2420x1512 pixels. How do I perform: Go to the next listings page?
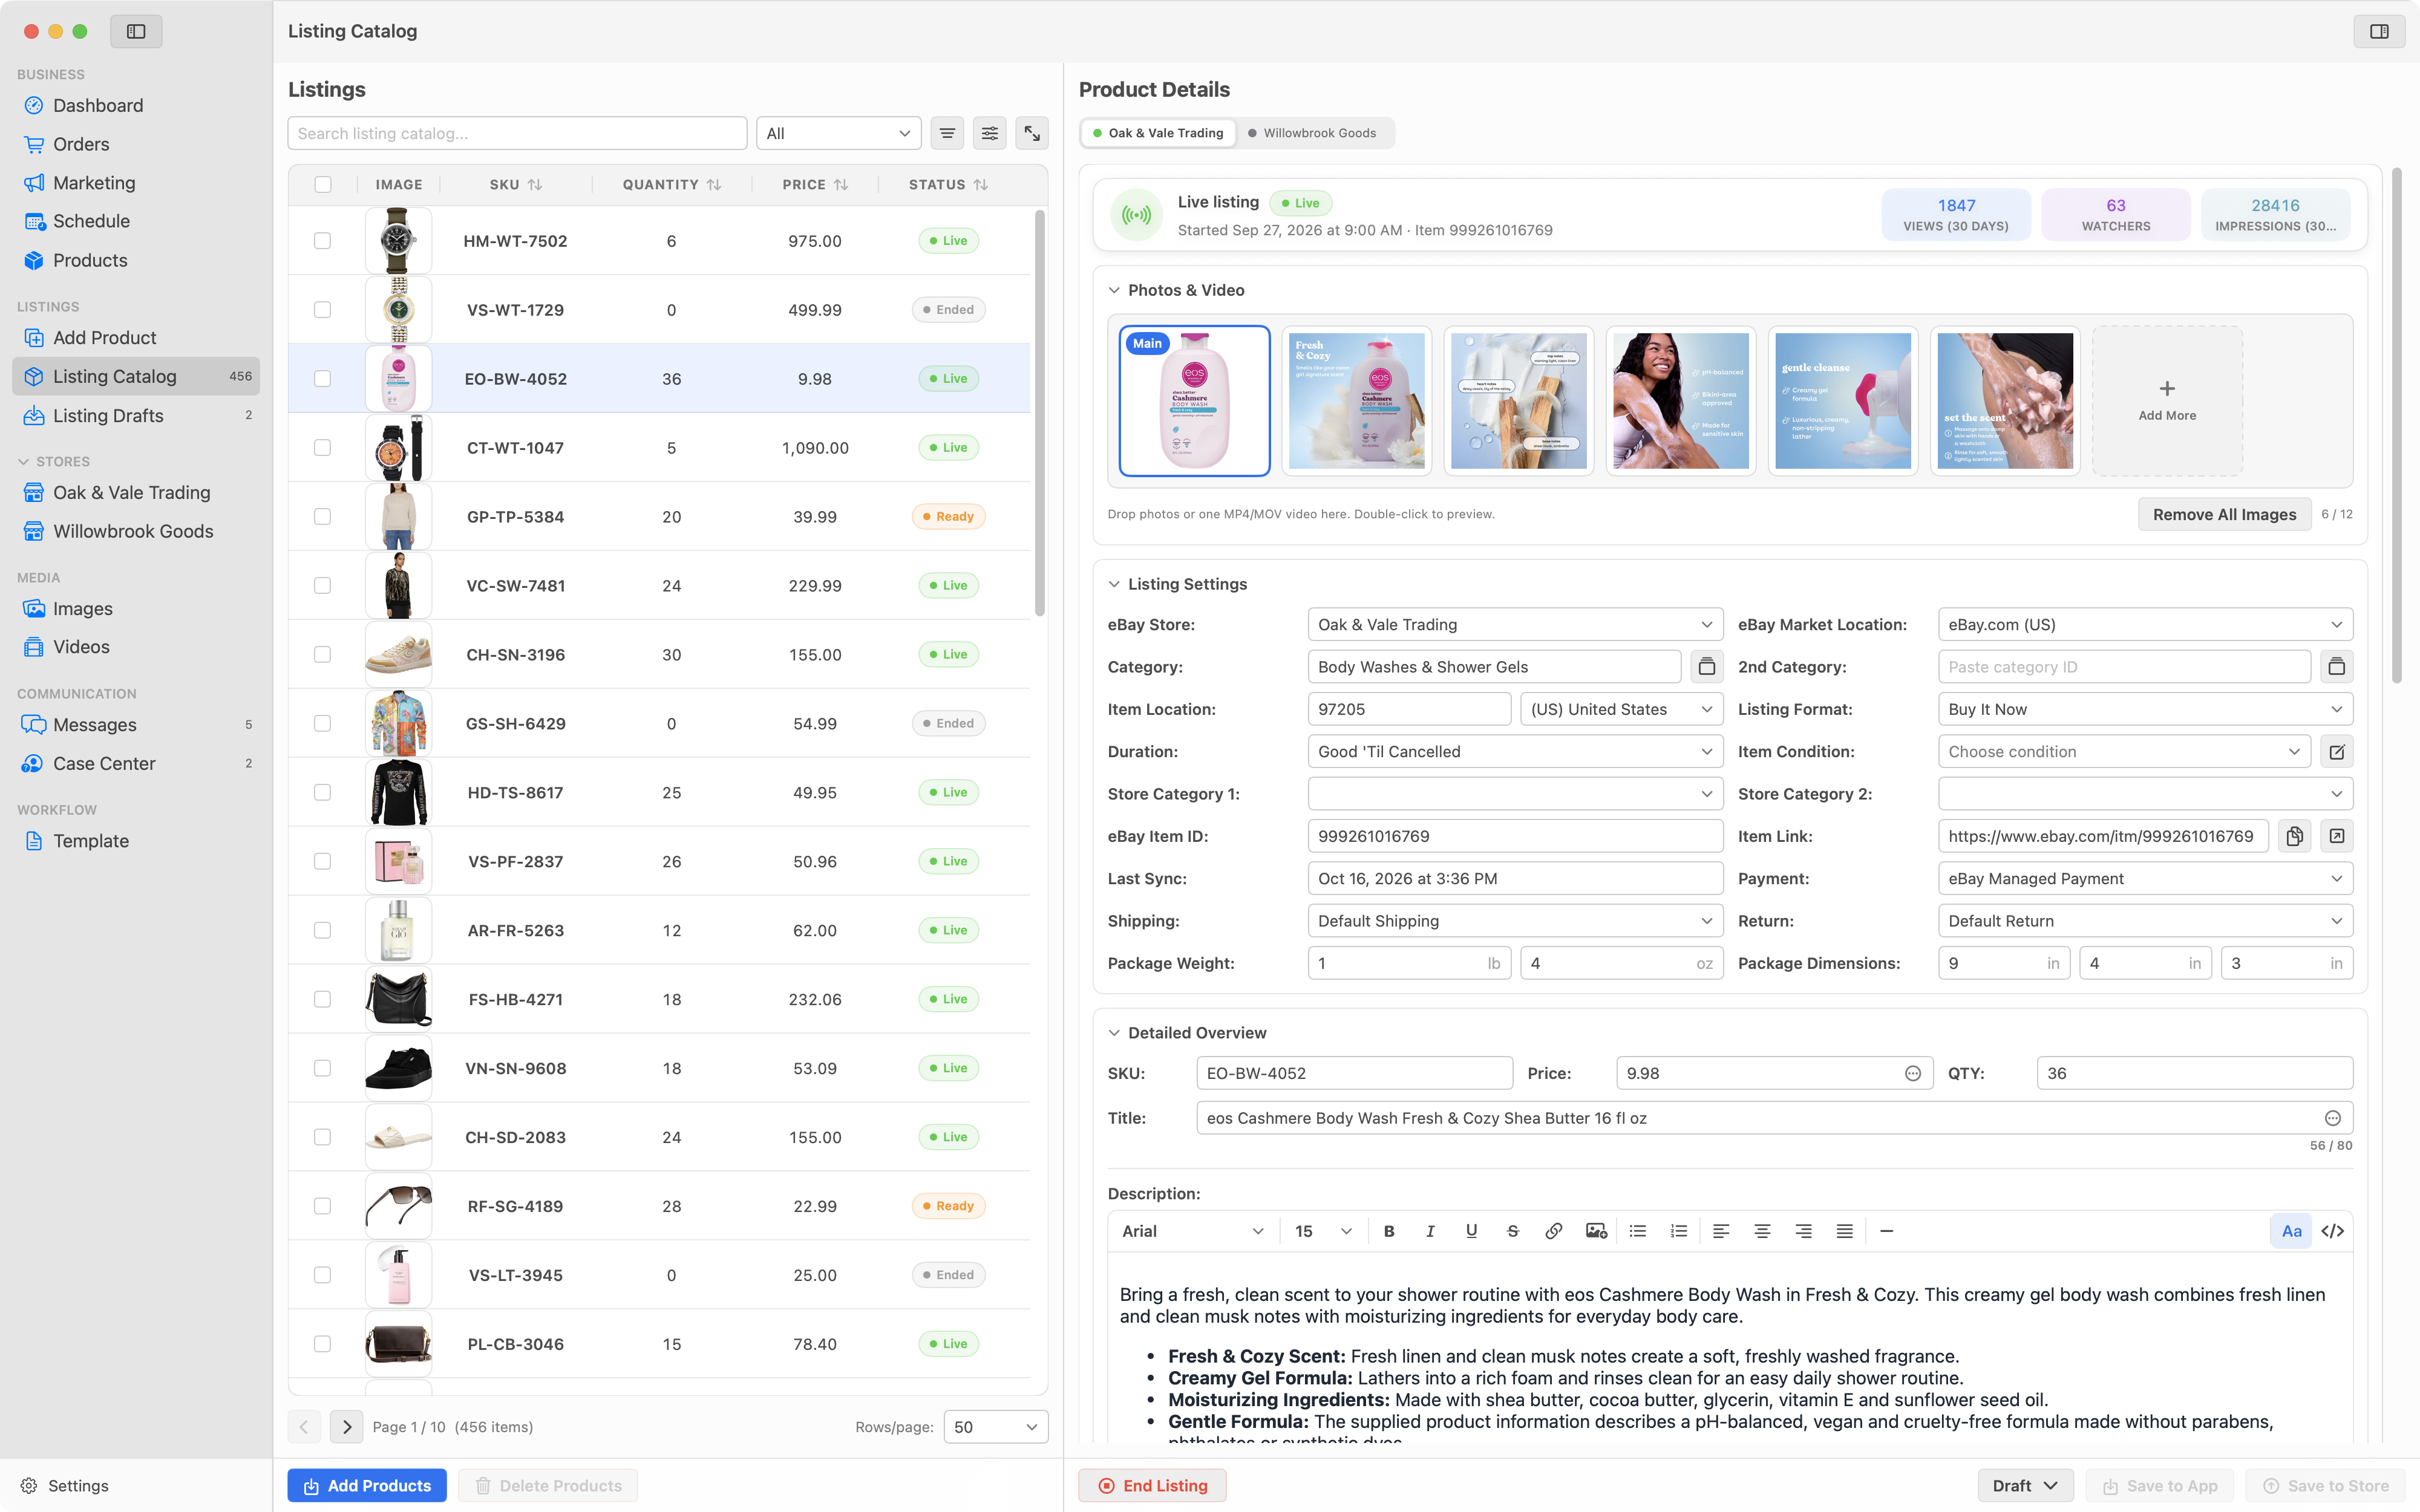tap(347, 1427)
